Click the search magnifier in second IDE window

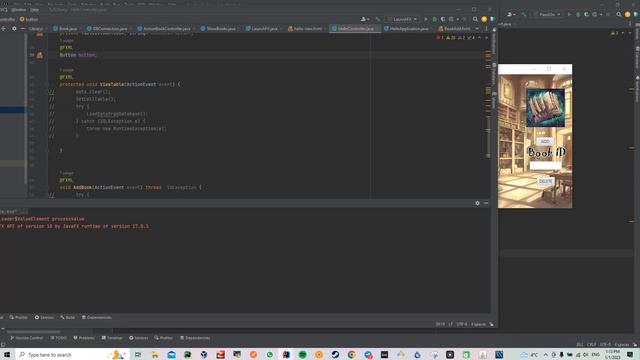618,14
